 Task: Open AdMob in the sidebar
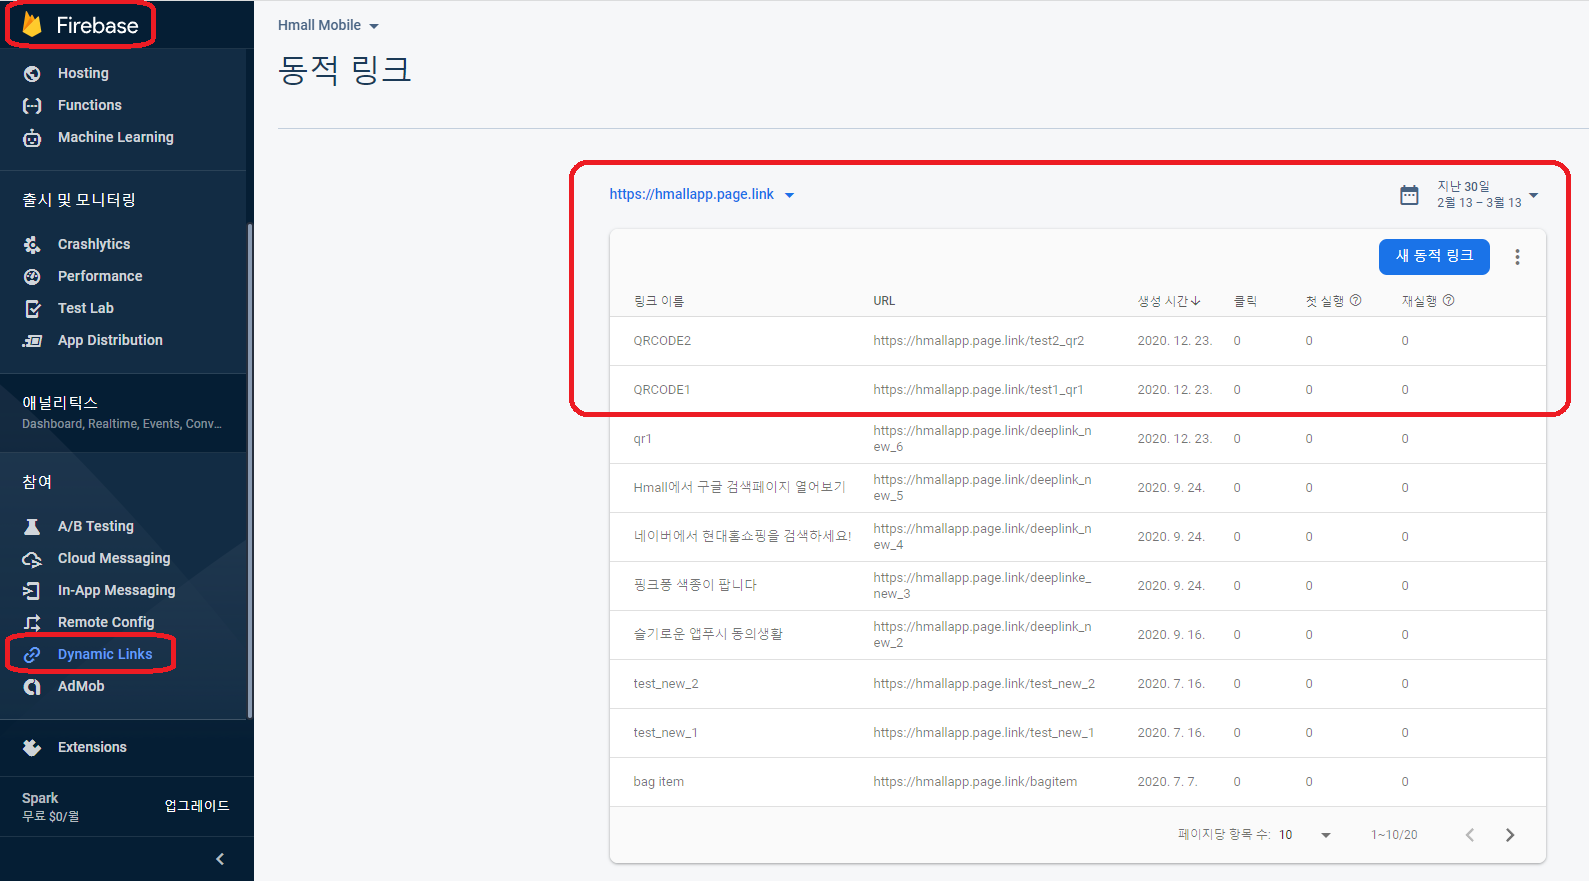pos(81,686)
